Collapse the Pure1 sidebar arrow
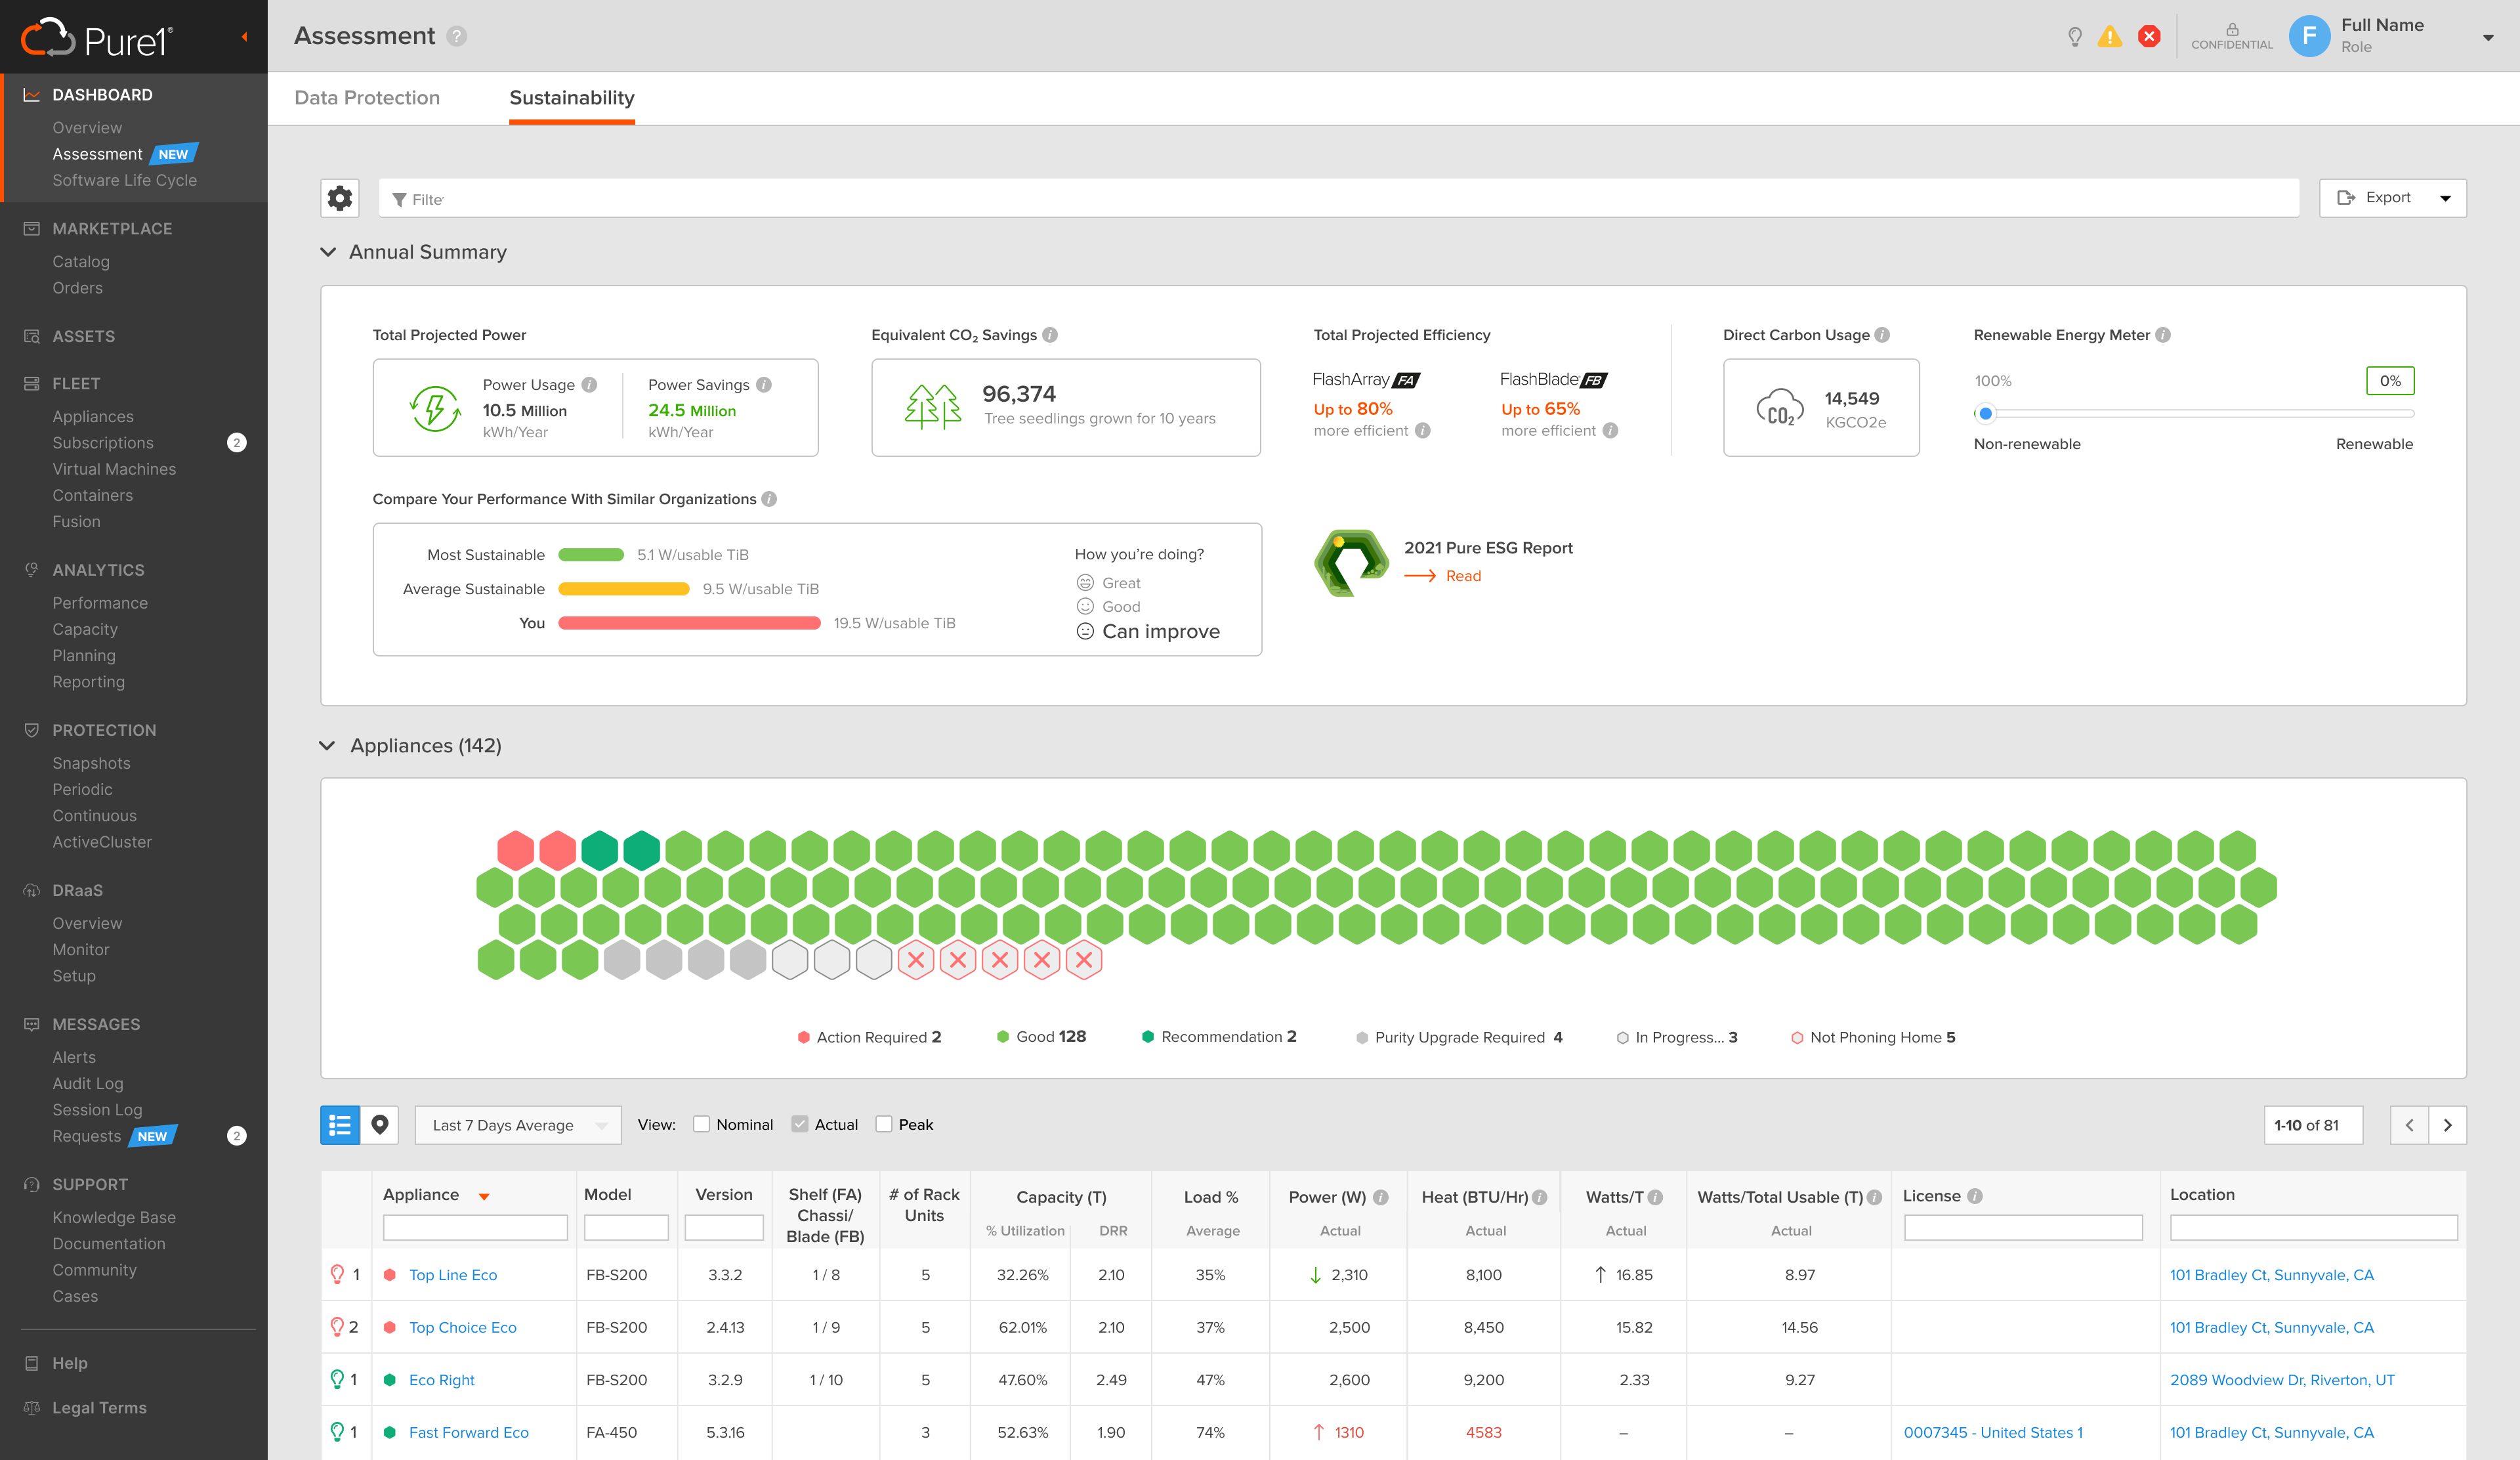The height and width of the screenshot is (1460, 2520). pos(244,37)
